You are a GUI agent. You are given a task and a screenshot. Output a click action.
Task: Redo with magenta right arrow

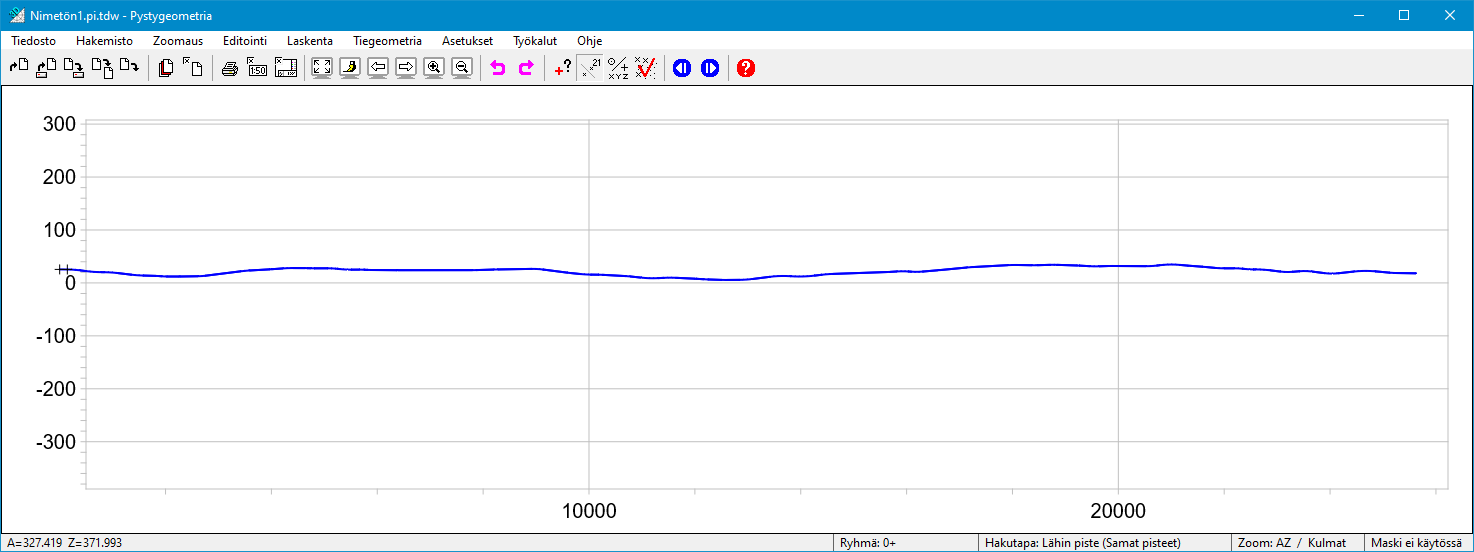pyautogui.click(x=526, y=68)
